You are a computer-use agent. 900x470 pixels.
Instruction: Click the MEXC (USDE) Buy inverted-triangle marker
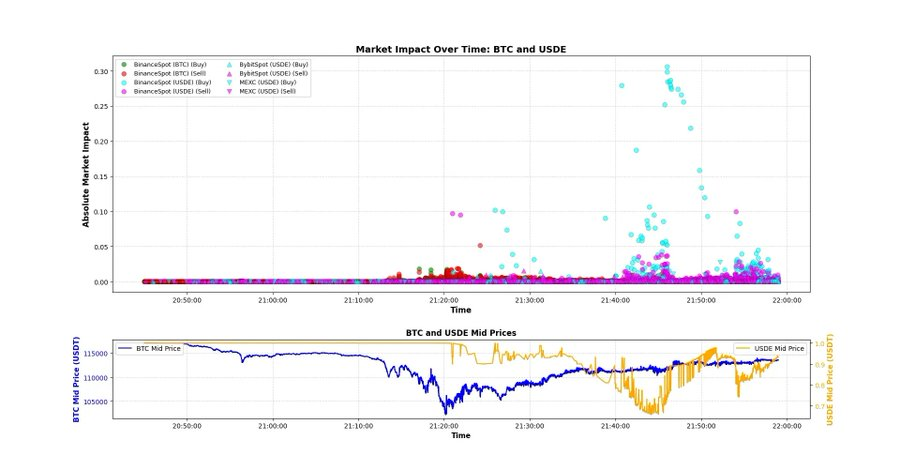tap(229, 82)
